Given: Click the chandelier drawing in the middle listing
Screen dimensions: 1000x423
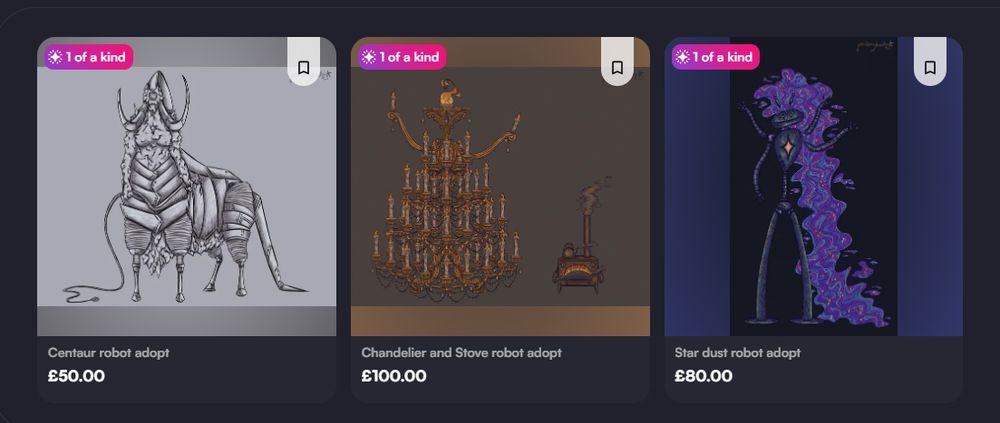Looking at the screenshot, I should click(x=445, y=200).
